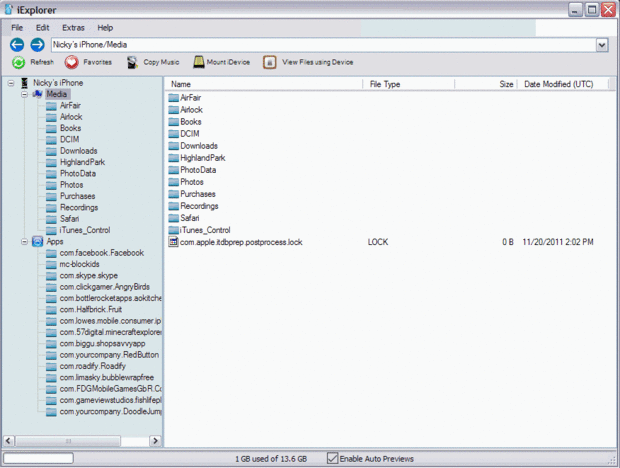Select com.roadify.Roadify in the tree
This screenshot has height=468, width=620.
tap(93, 366)
